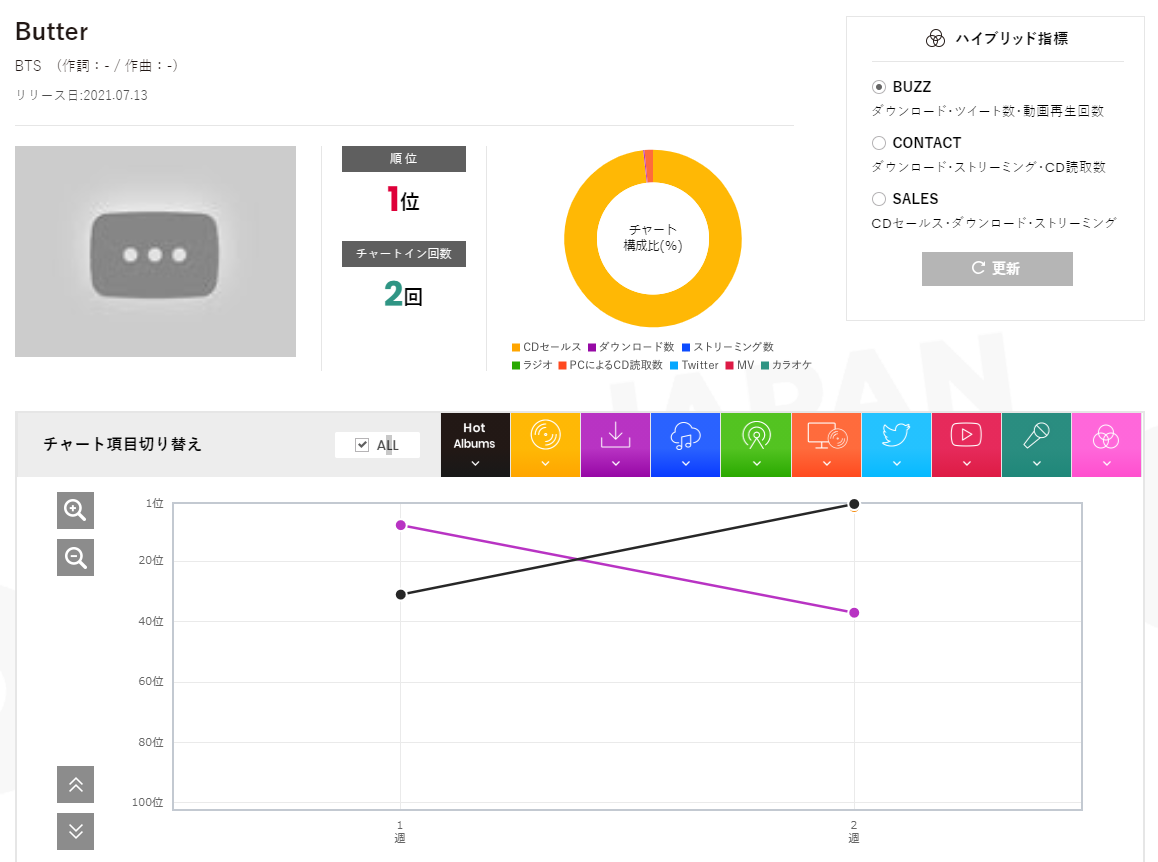Viewport: 1158px width, 862px height.
Task: Select the CONTACT radio option
Action: [x=879, y=143]
